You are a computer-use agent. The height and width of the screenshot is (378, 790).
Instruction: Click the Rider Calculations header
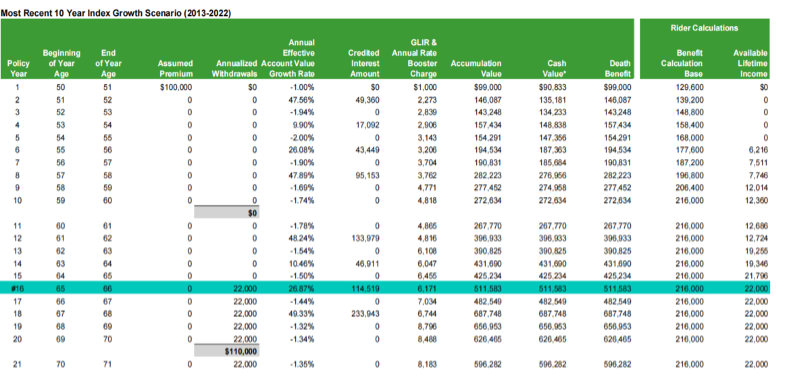coord(704,28)
